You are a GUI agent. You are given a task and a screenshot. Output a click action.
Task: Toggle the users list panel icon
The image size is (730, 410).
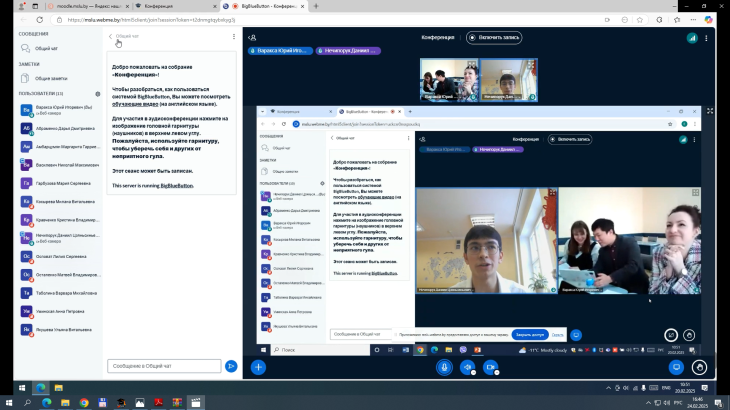(x=252, y=38)
